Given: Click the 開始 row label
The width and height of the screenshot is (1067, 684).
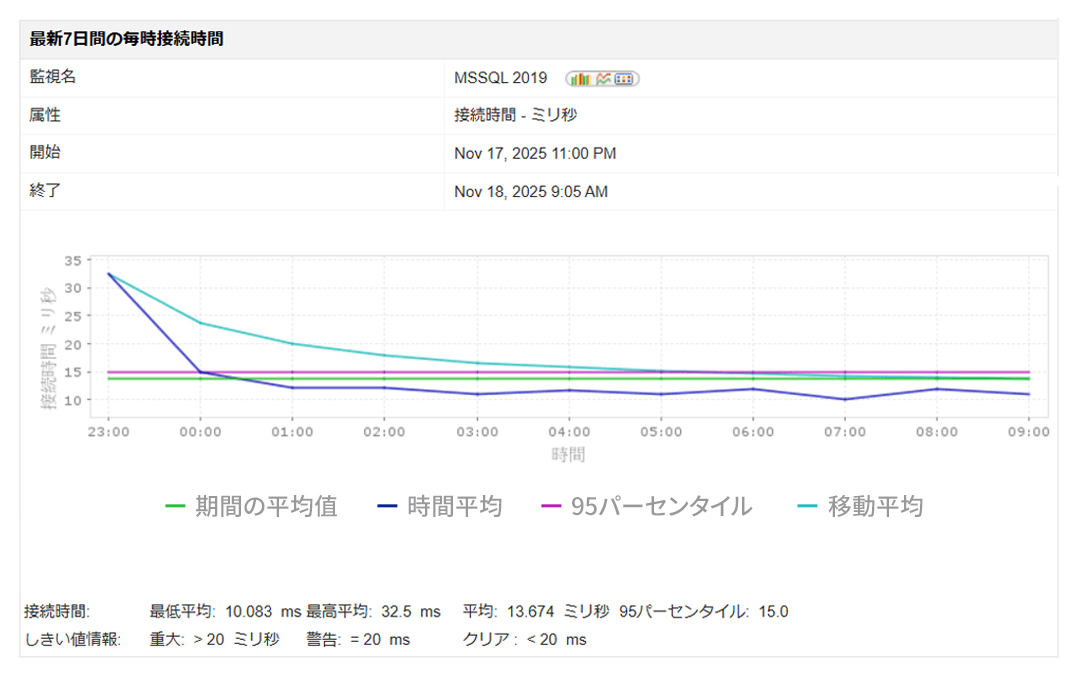Looking at the screenshot, I should [44, 152].
